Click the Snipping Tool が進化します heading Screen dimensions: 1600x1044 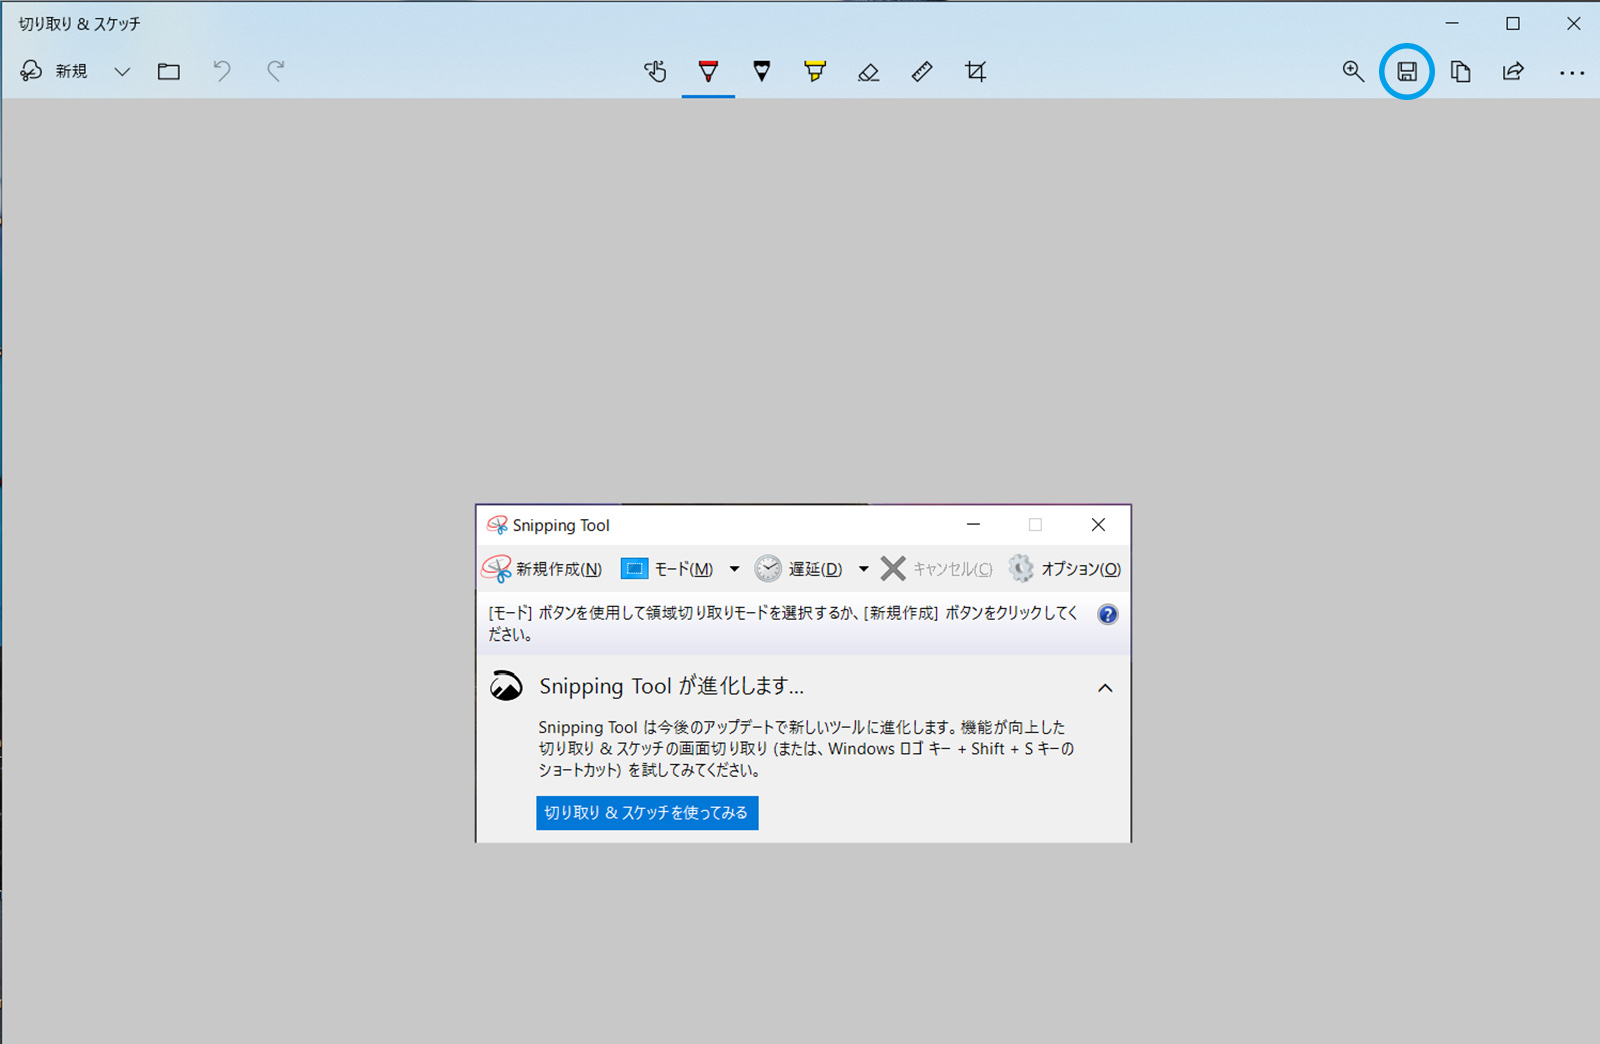click(x=671, y=686)
